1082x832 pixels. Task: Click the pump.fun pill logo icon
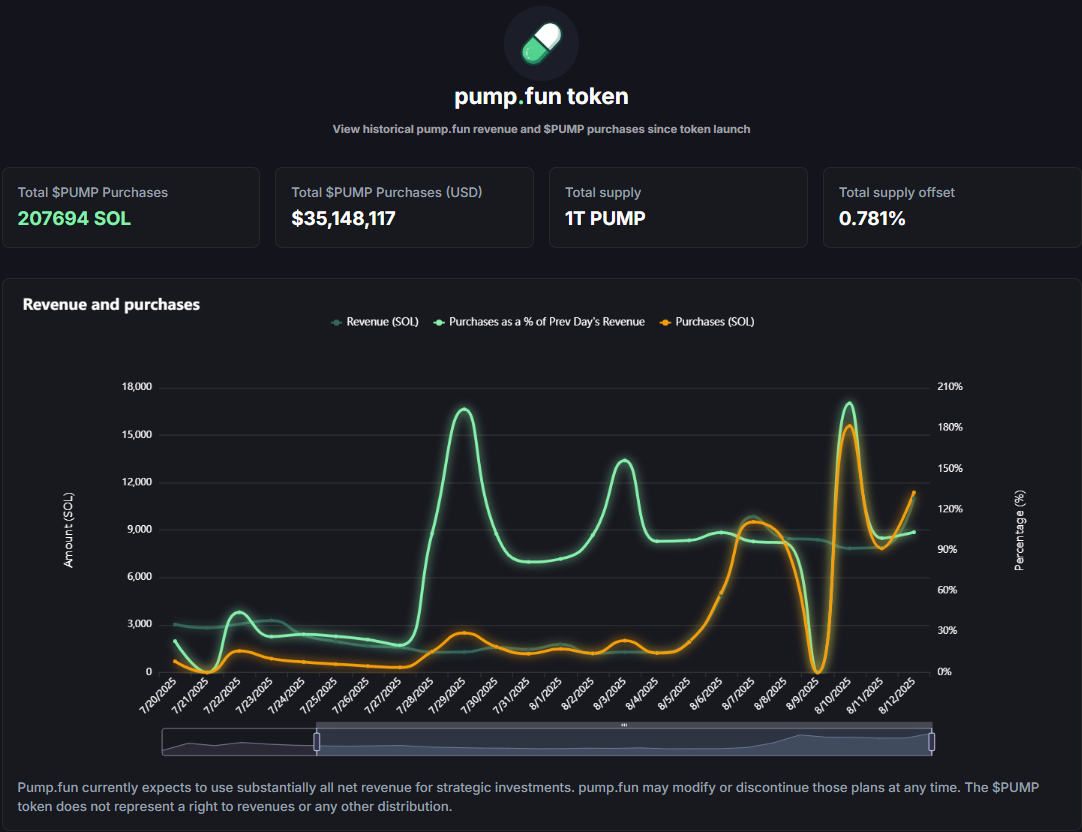[540, 42]
